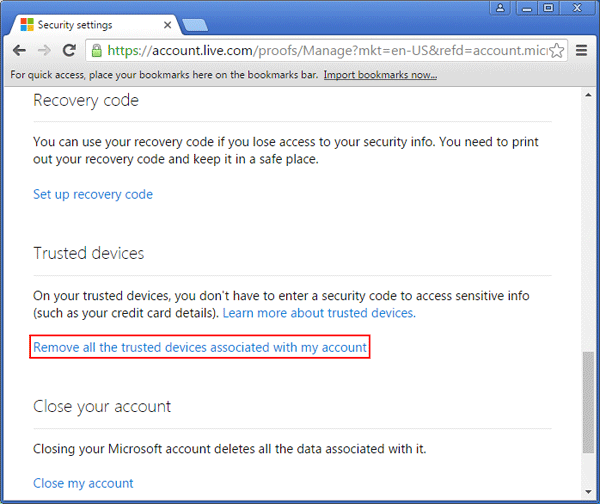Select the Security settings tab
The height and width of the screenshot is (504, 600).
pos(90,24)
